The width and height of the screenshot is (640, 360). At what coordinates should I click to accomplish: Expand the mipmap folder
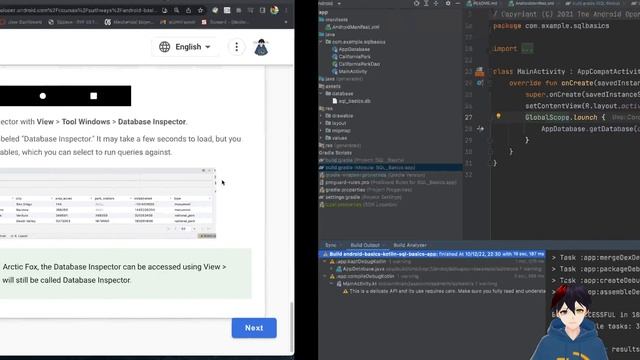(x=321, y=131)
